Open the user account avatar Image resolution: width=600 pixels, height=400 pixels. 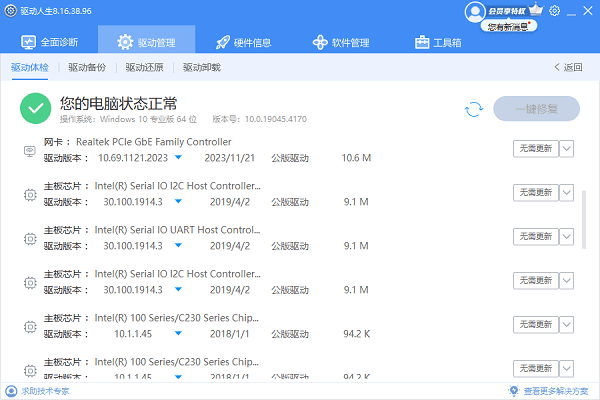475,11
